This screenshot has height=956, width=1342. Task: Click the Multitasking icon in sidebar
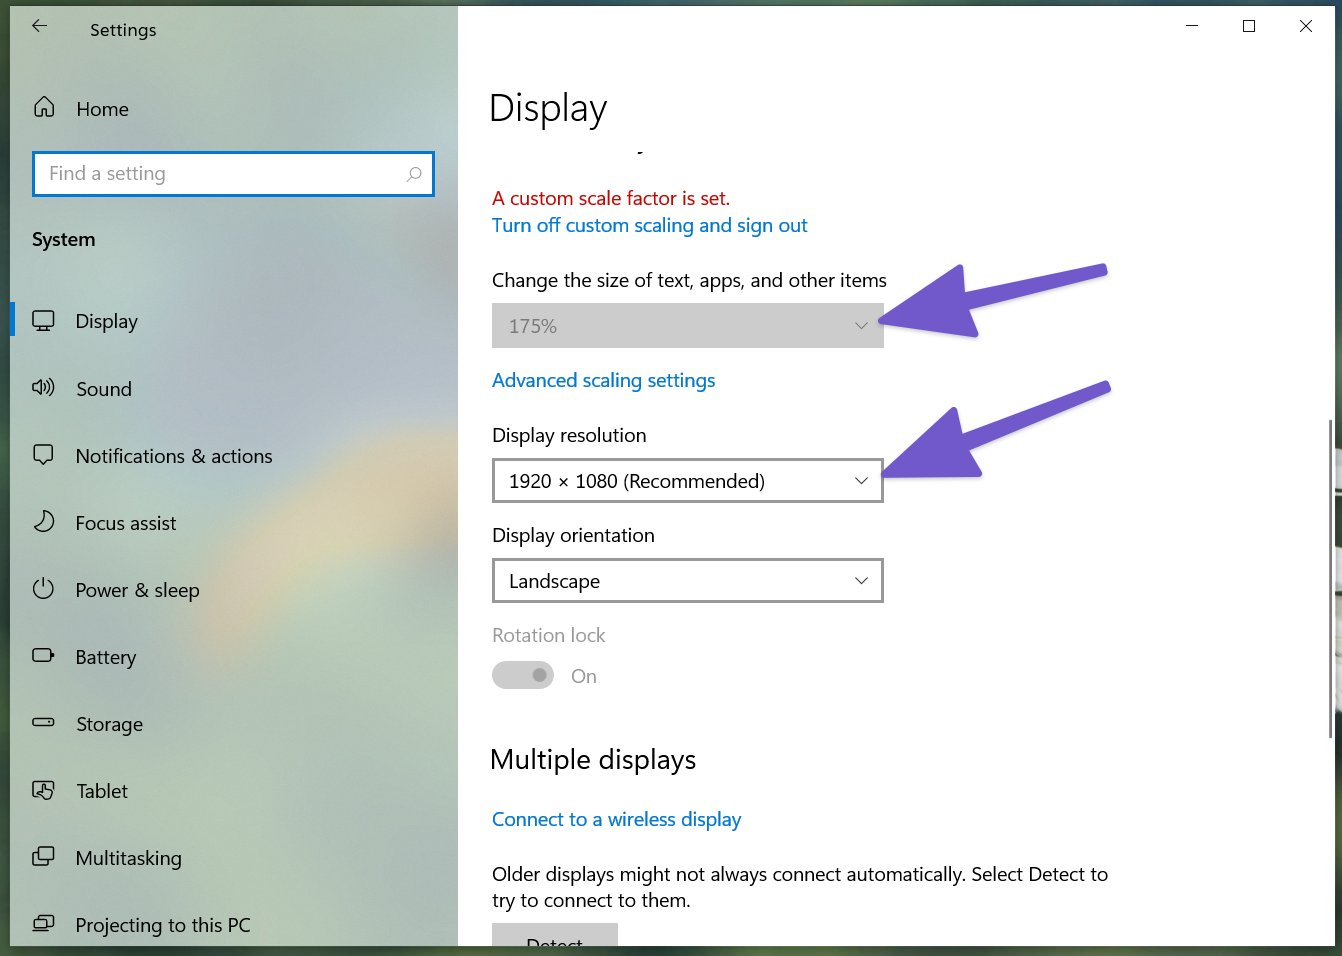click(43, 856)
